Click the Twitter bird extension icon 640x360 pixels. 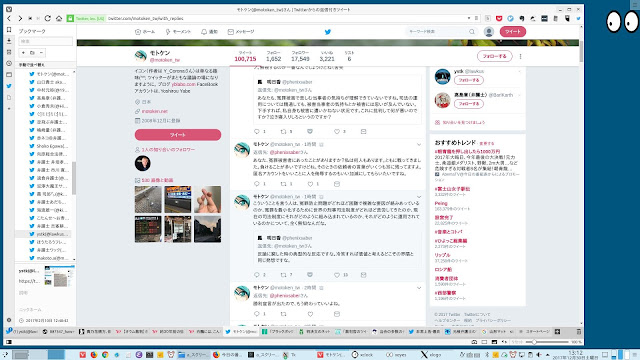tap(578, 18)
